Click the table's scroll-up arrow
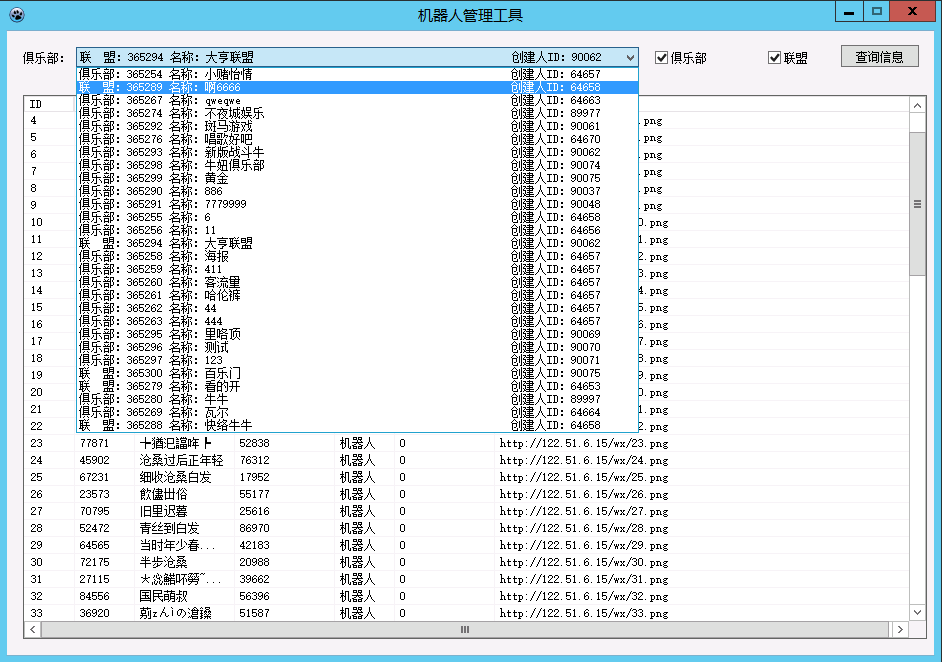The image size is (942, 662). pos(917,104)
